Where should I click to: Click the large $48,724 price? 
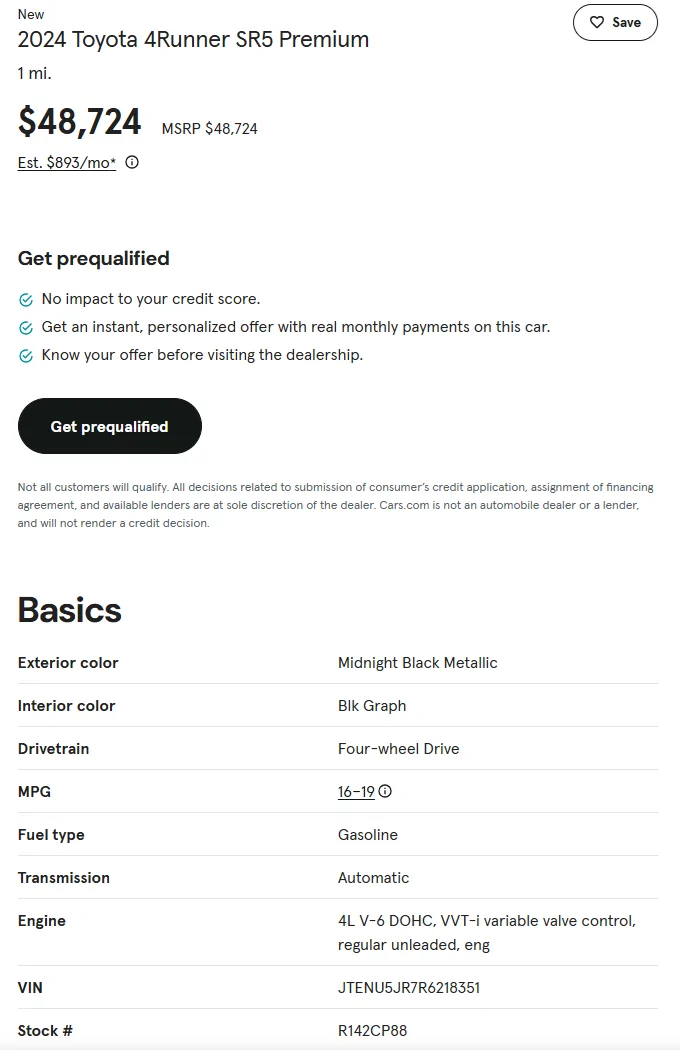pyautogui.click(x=80, y=122)
